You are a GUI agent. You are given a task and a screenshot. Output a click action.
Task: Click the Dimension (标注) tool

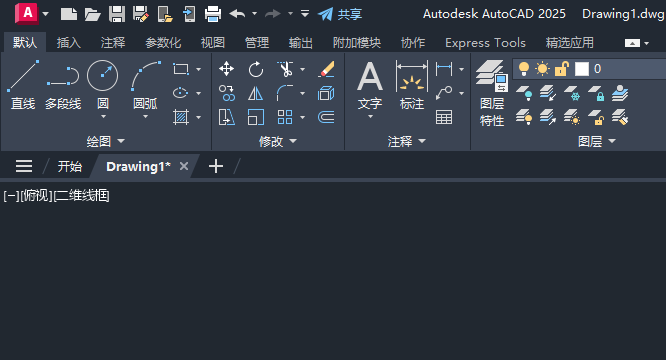click(x=412, y=85)
